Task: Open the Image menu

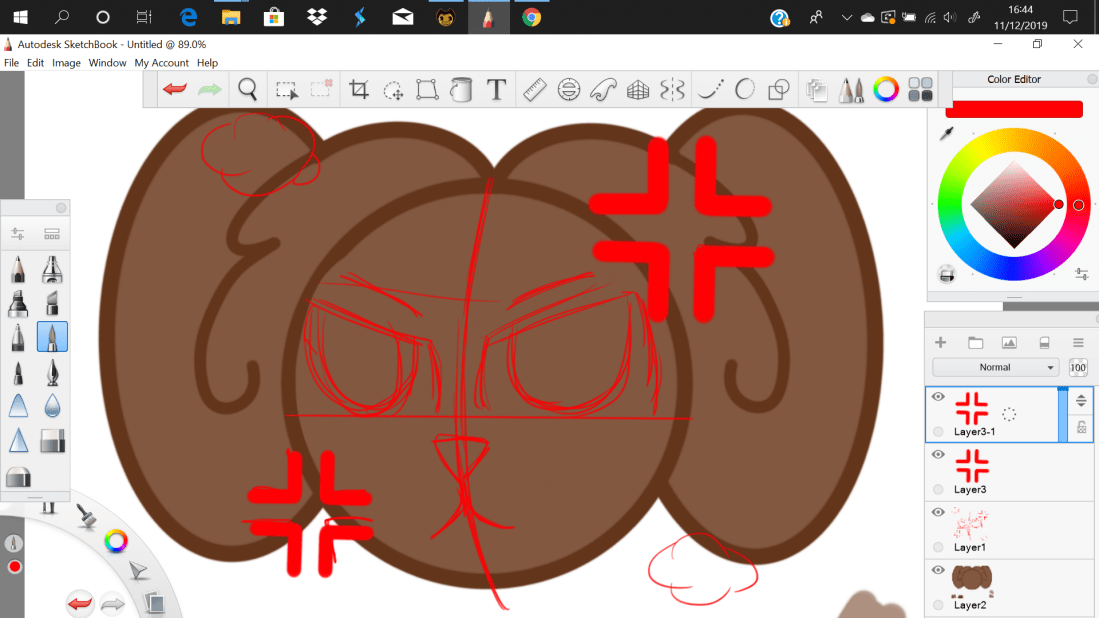Action: 66,63
